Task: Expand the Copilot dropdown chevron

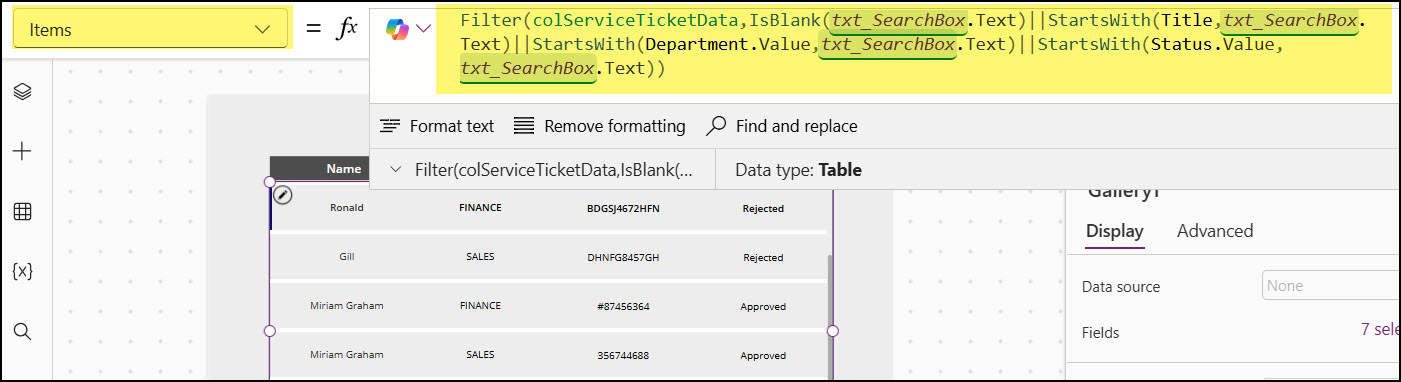Action: click(x=423, y=29)
